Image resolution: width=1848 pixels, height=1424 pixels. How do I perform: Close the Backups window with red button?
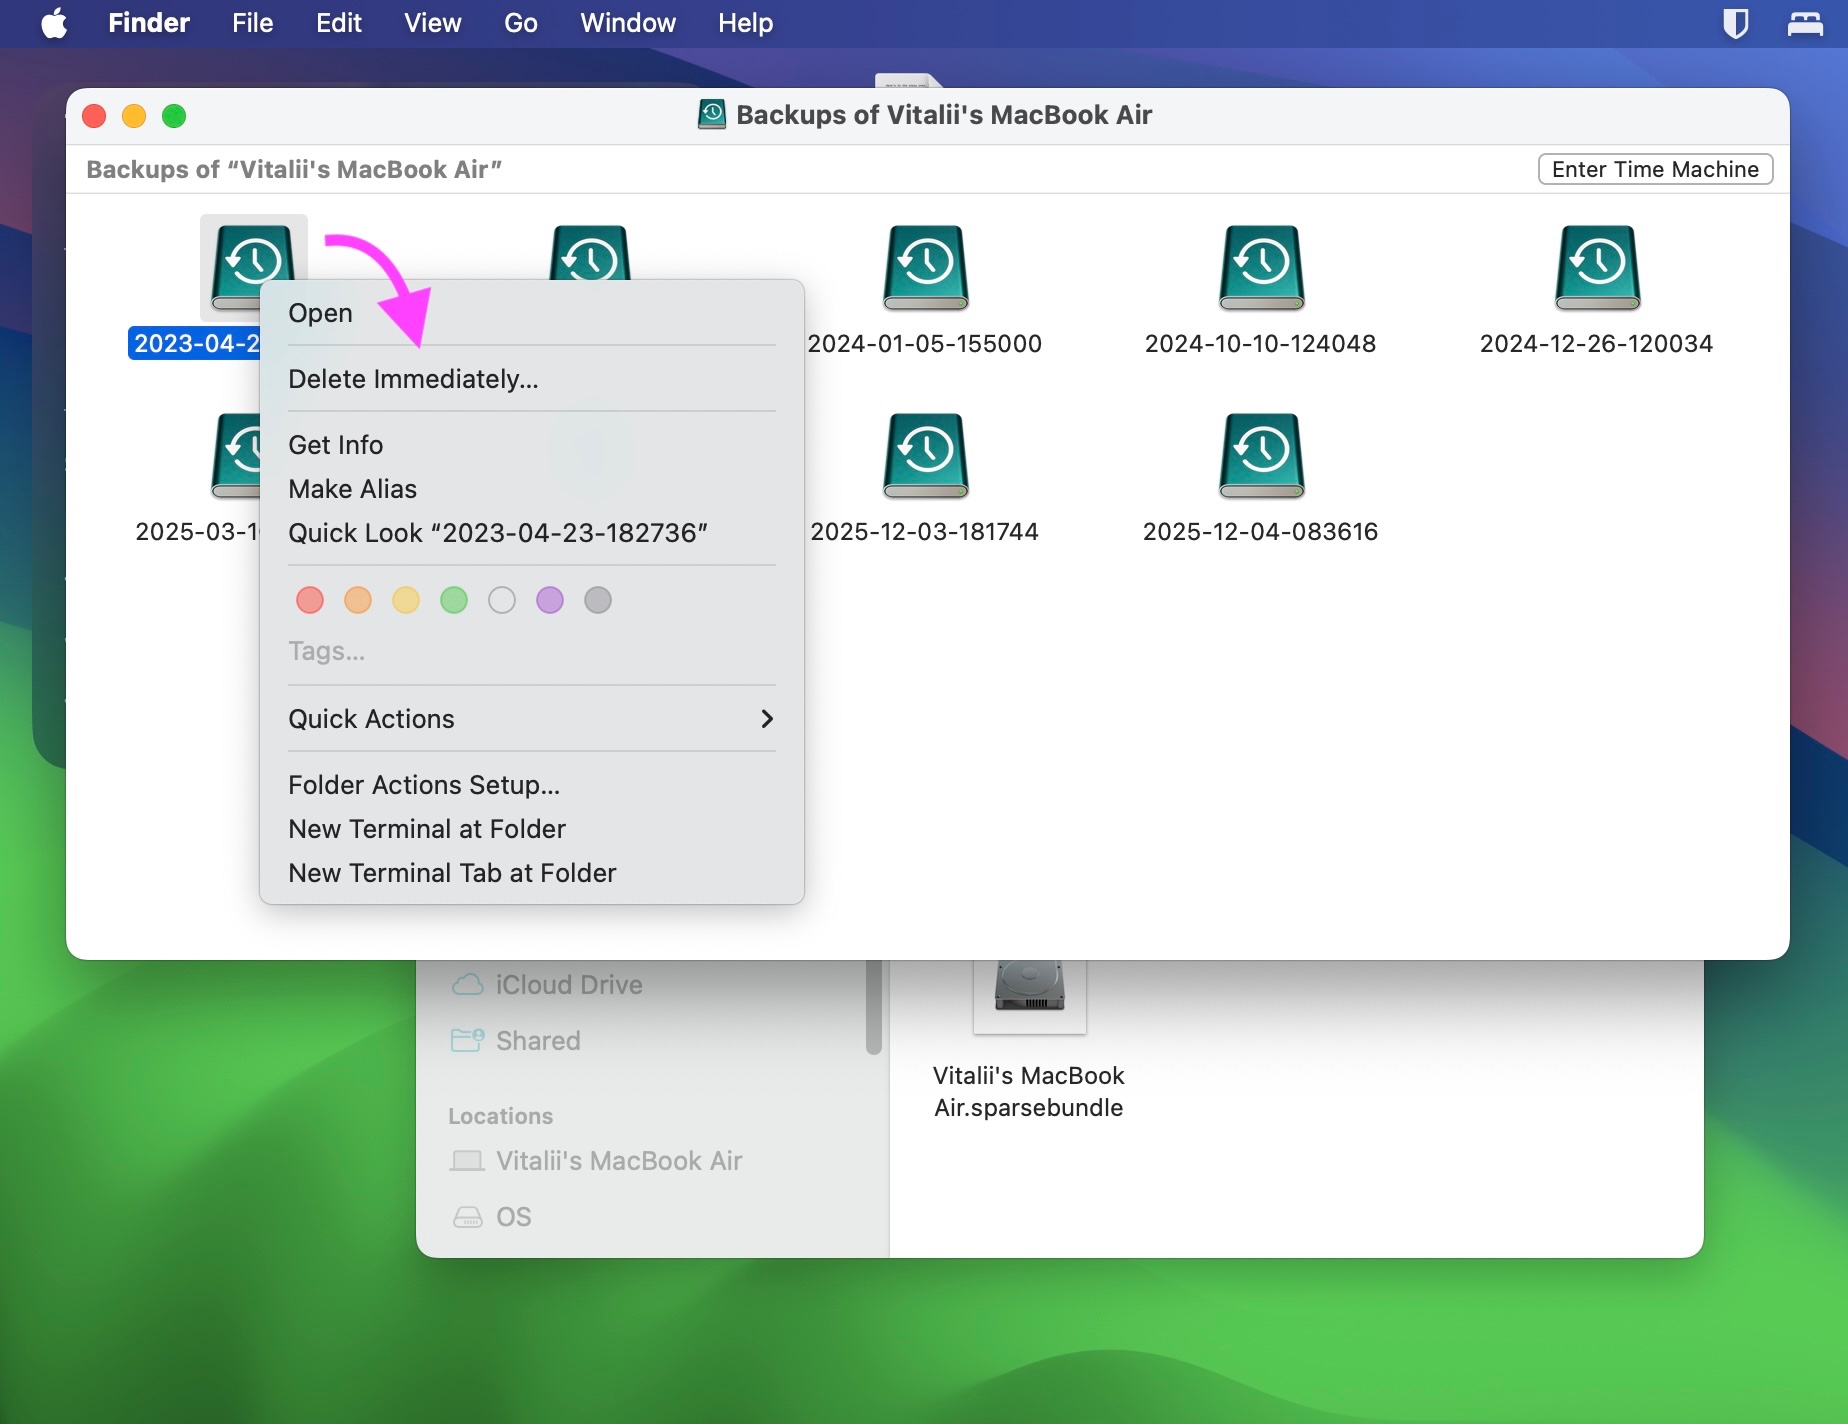point(94,116)
